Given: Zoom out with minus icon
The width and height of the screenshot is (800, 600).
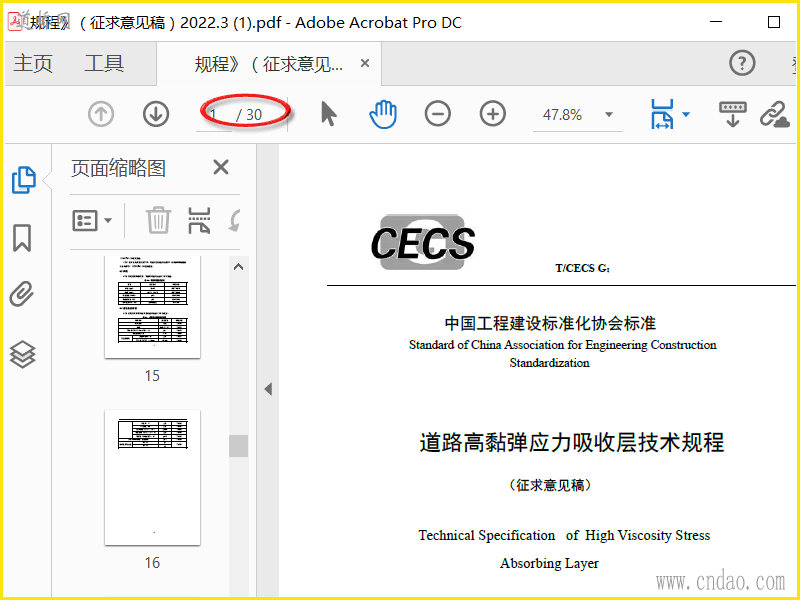Looking at the screenshot, I should click(x=437, y=113).
